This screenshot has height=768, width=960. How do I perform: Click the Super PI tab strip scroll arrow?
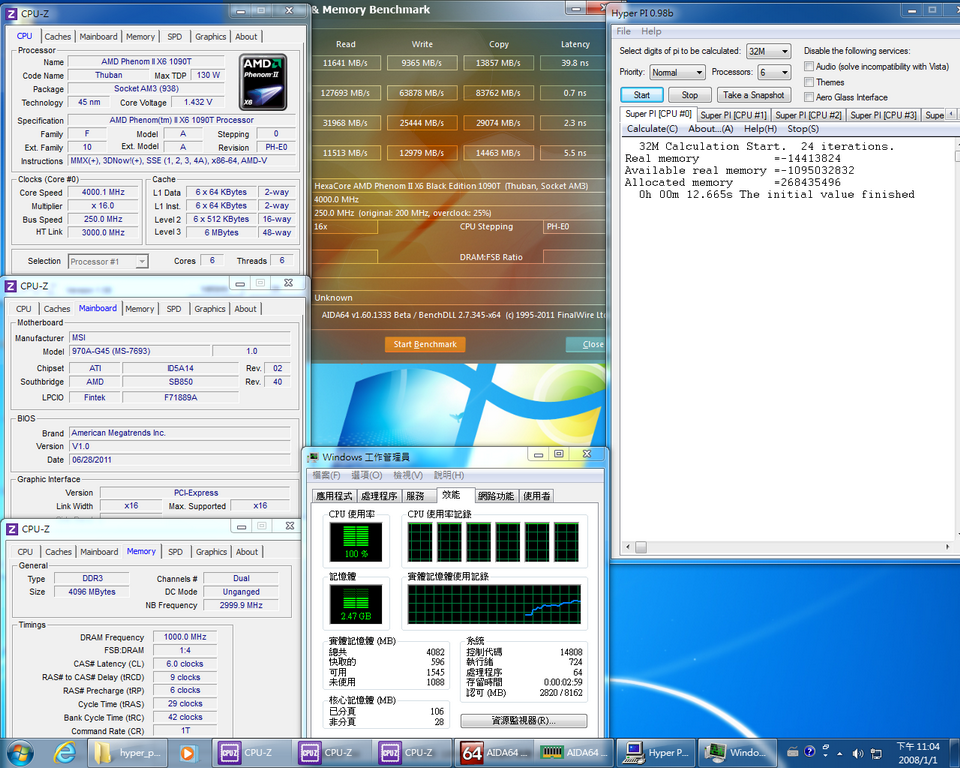pos(950,114)
